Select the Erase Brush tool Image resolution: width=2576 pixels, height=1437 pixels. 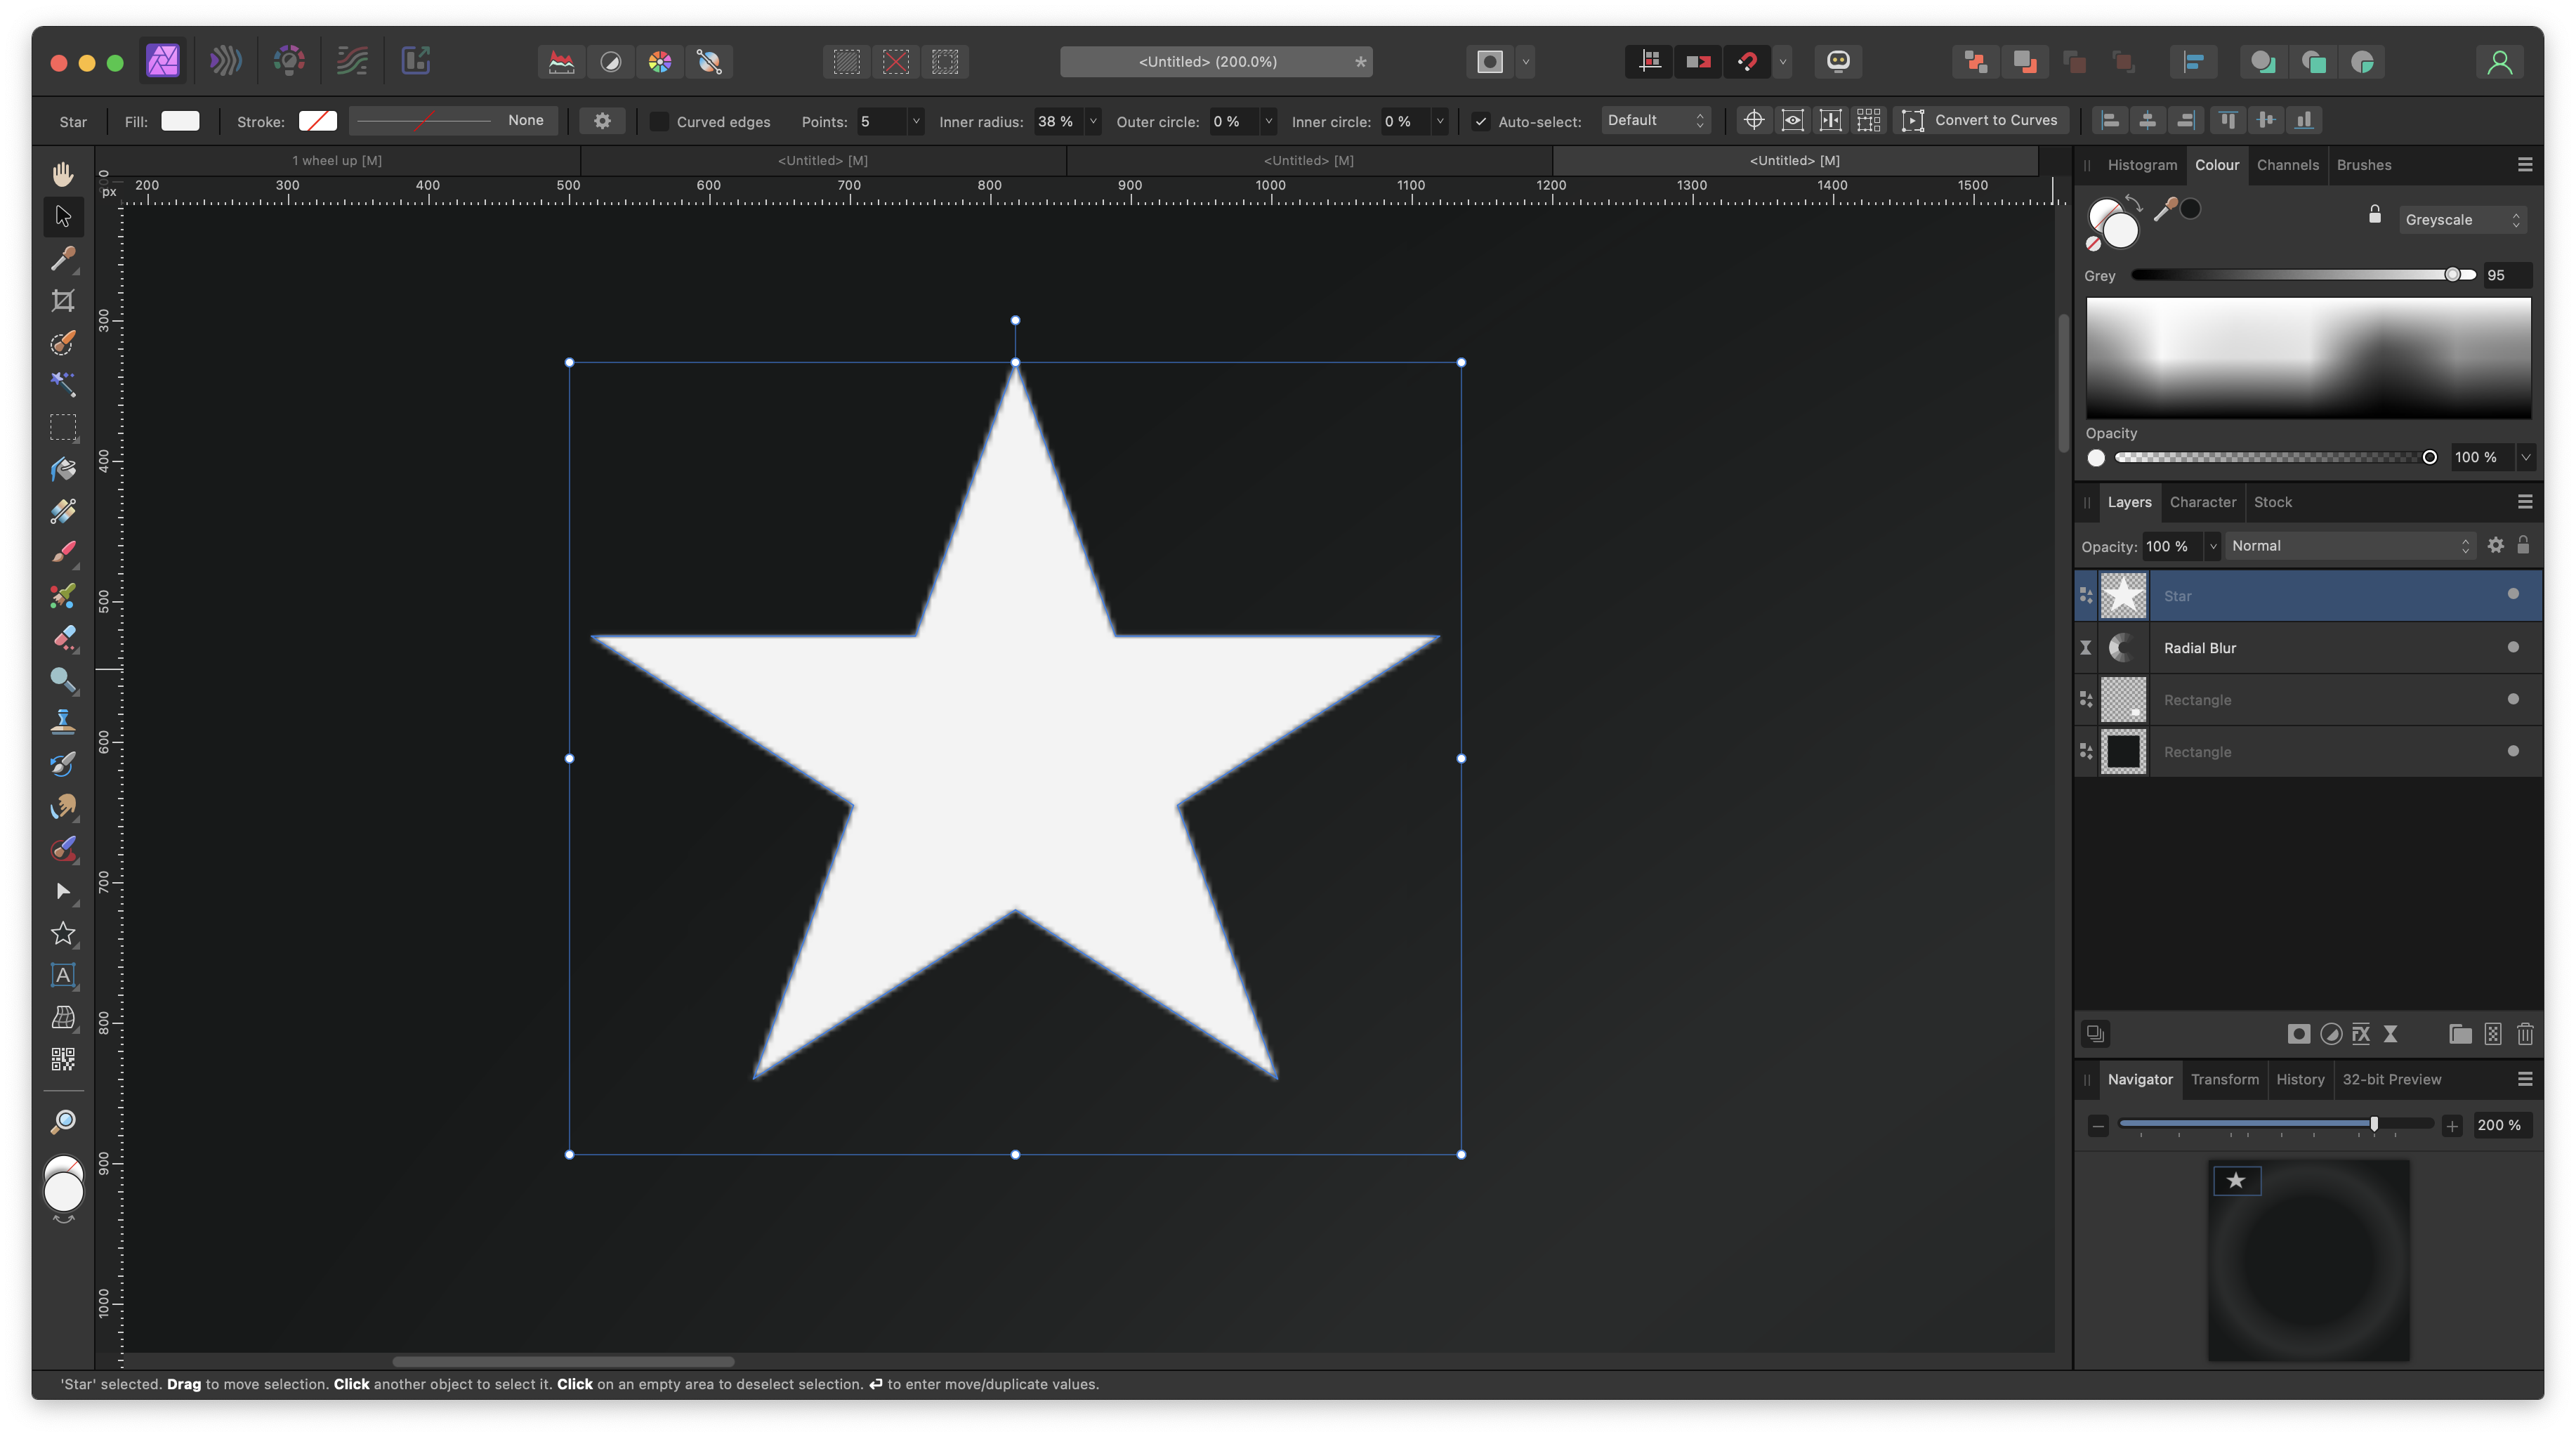click(63, 638)
